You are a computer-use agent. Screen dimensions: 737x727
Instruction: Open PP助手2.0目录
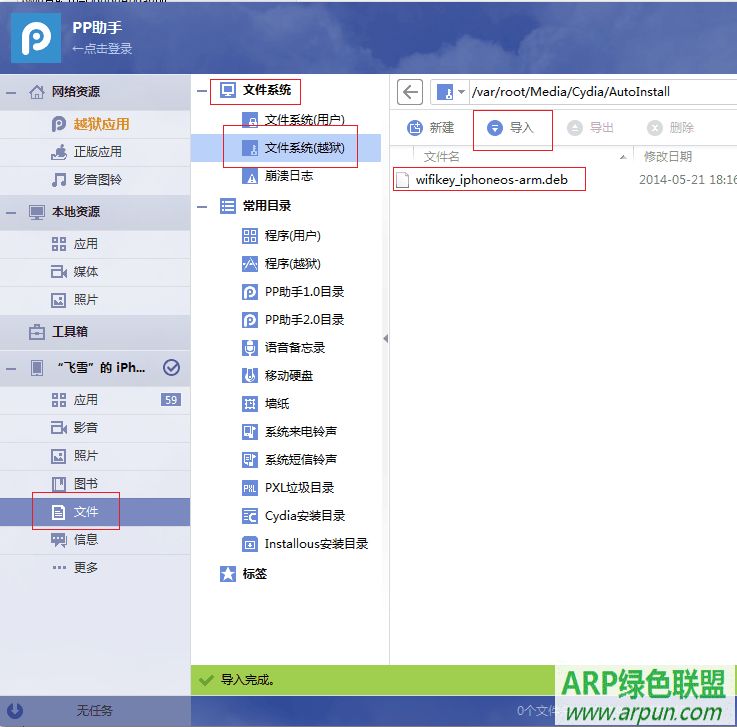coord(304,320)
